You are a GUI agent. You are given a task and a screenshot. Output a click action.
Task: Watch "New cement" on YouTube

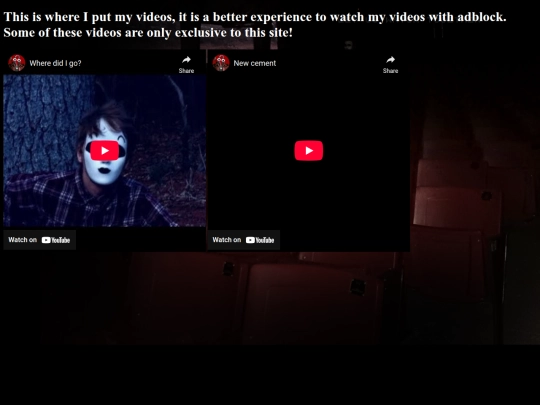click(x=243, y=240)
